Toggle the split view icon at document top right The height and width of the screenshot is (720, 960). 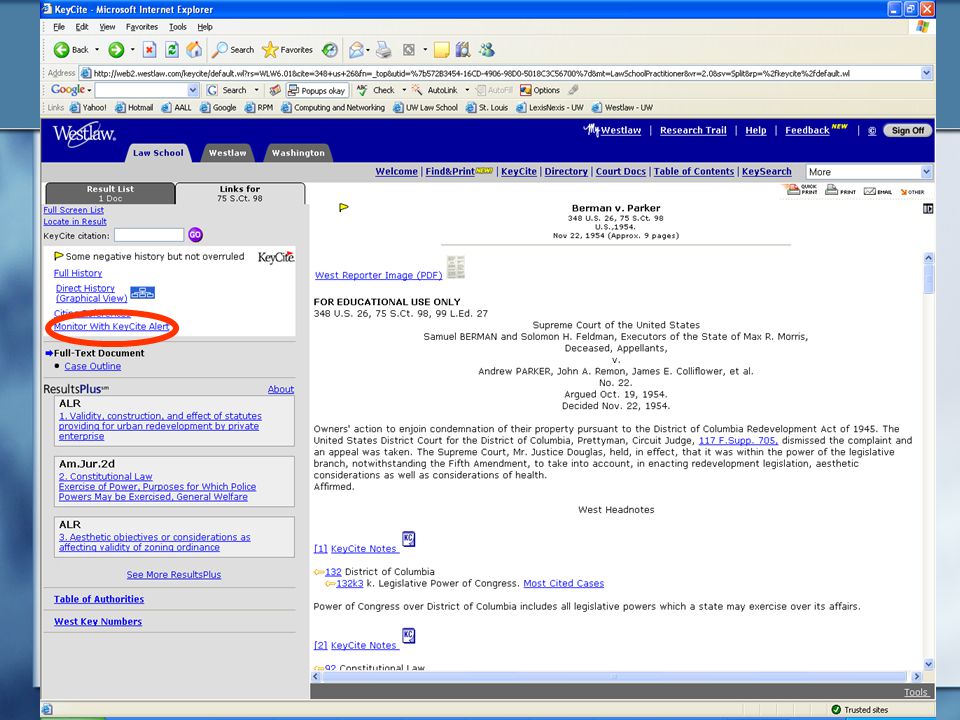[x=928, y=209]
